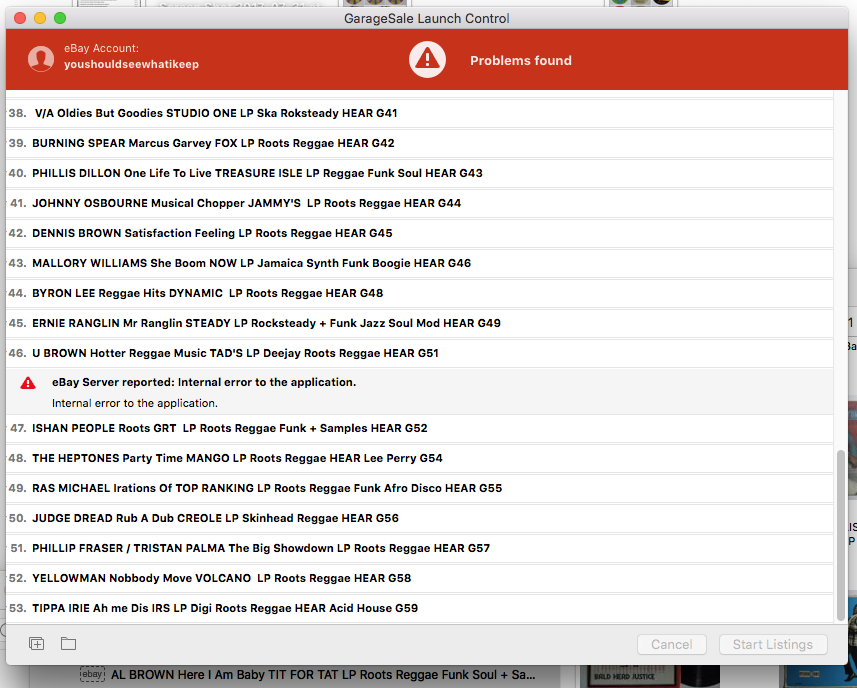Click the red error triangle under listing 46

coord(28,383)
